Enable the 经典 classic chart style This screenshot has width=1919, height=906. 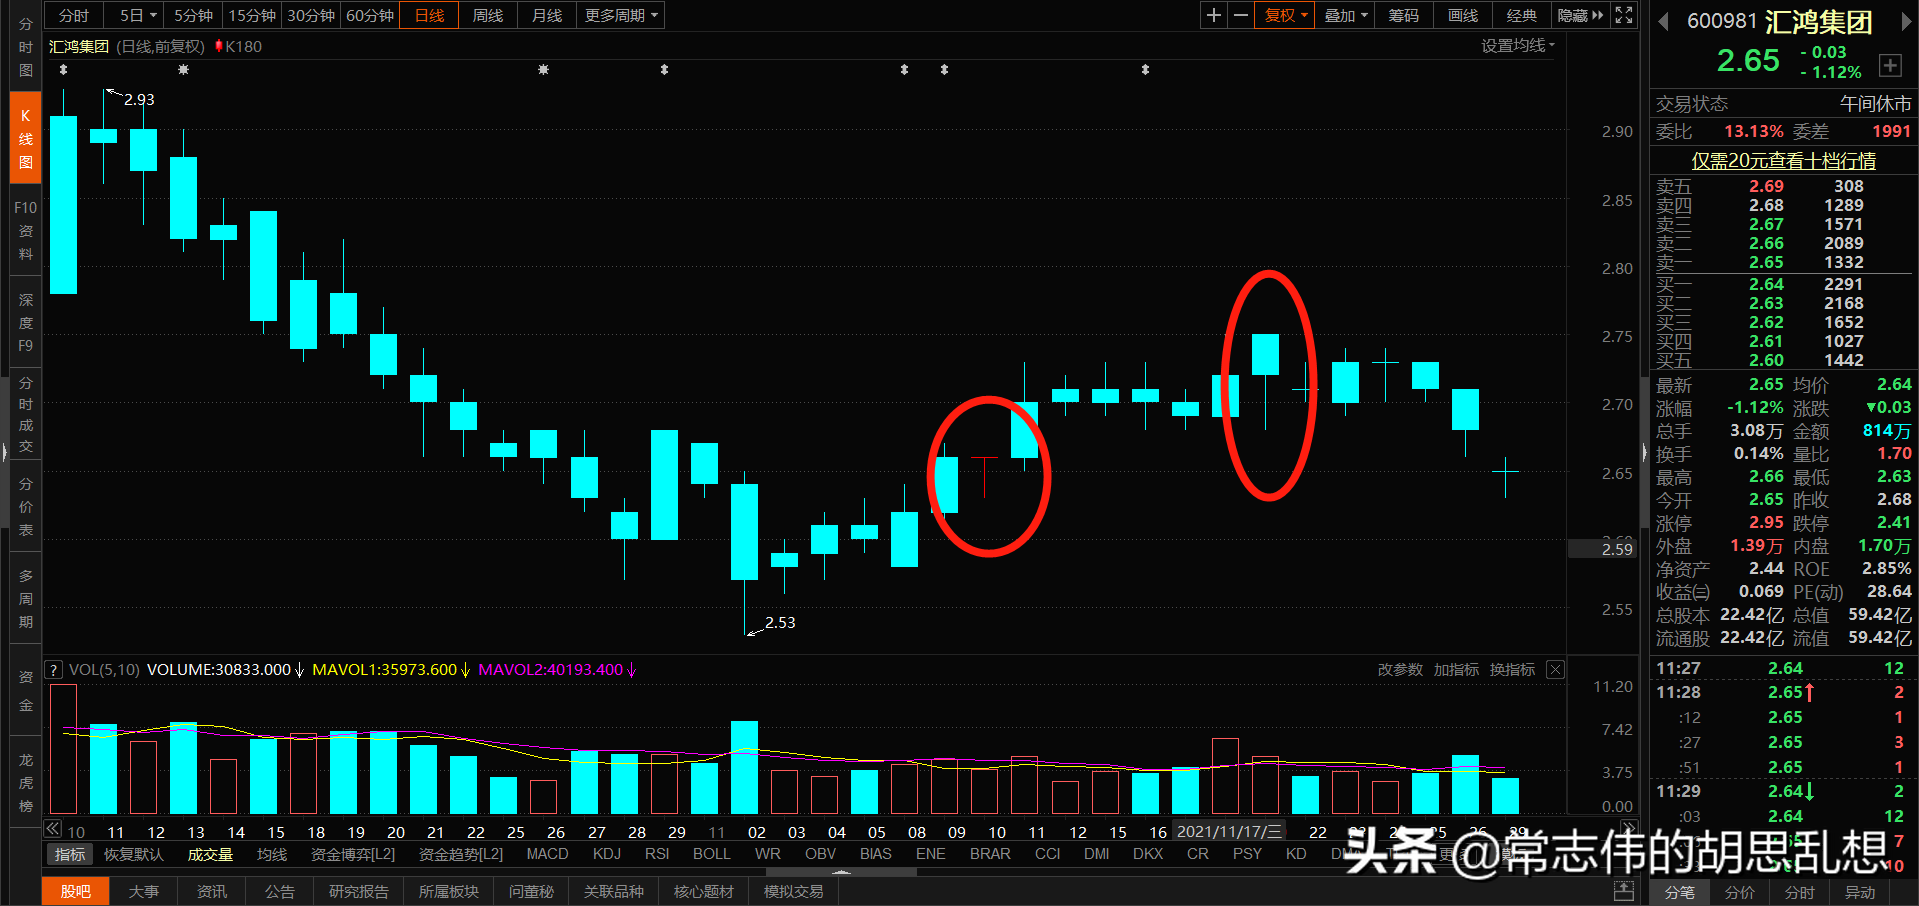coord(1521,15)
